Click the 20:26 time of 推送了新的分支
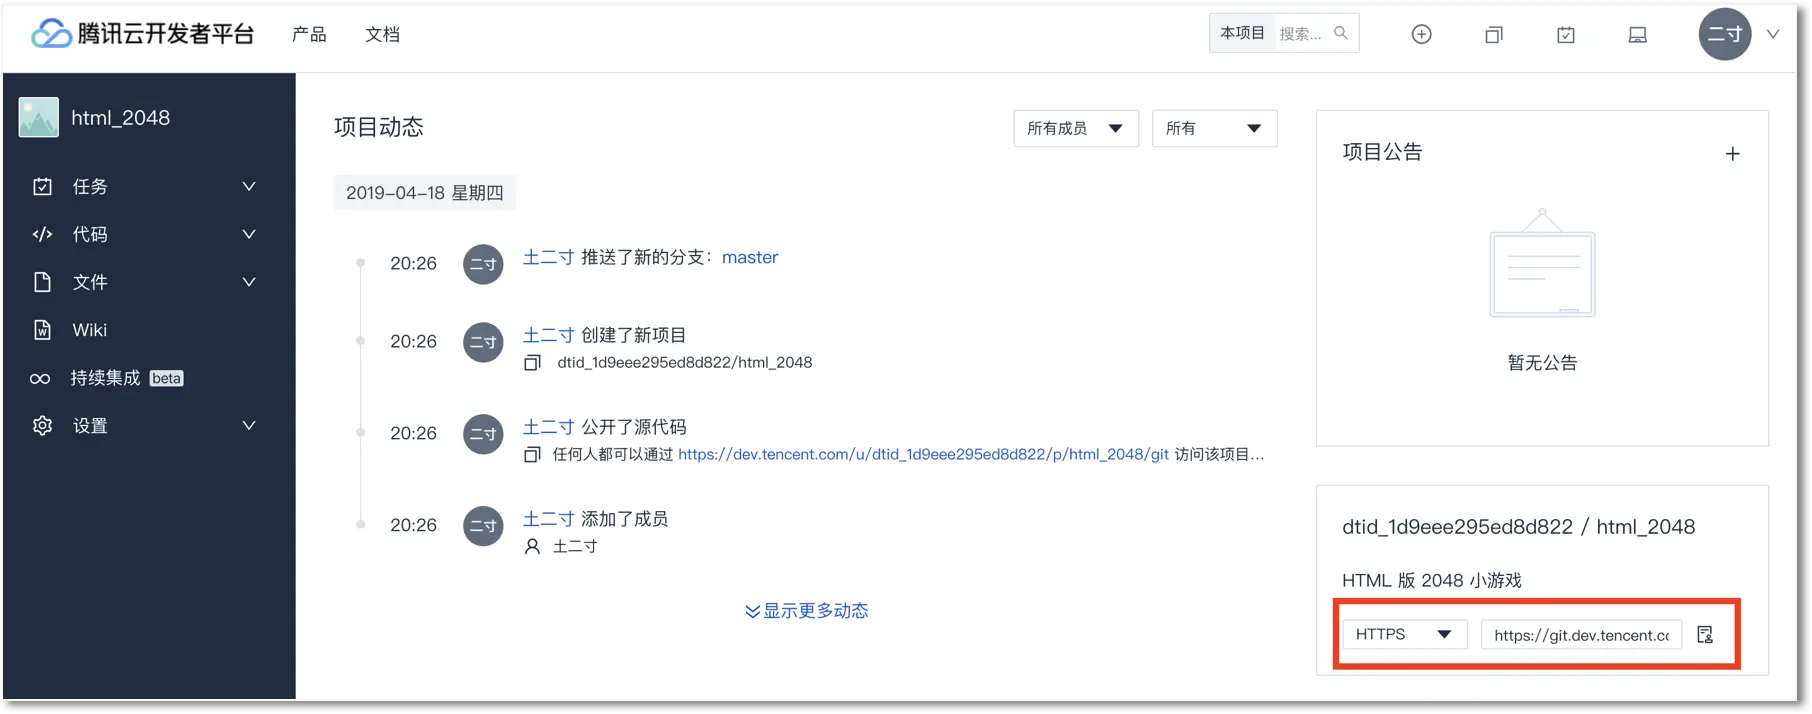This screenshot has width=1812, height=714. tap(413, 263)
